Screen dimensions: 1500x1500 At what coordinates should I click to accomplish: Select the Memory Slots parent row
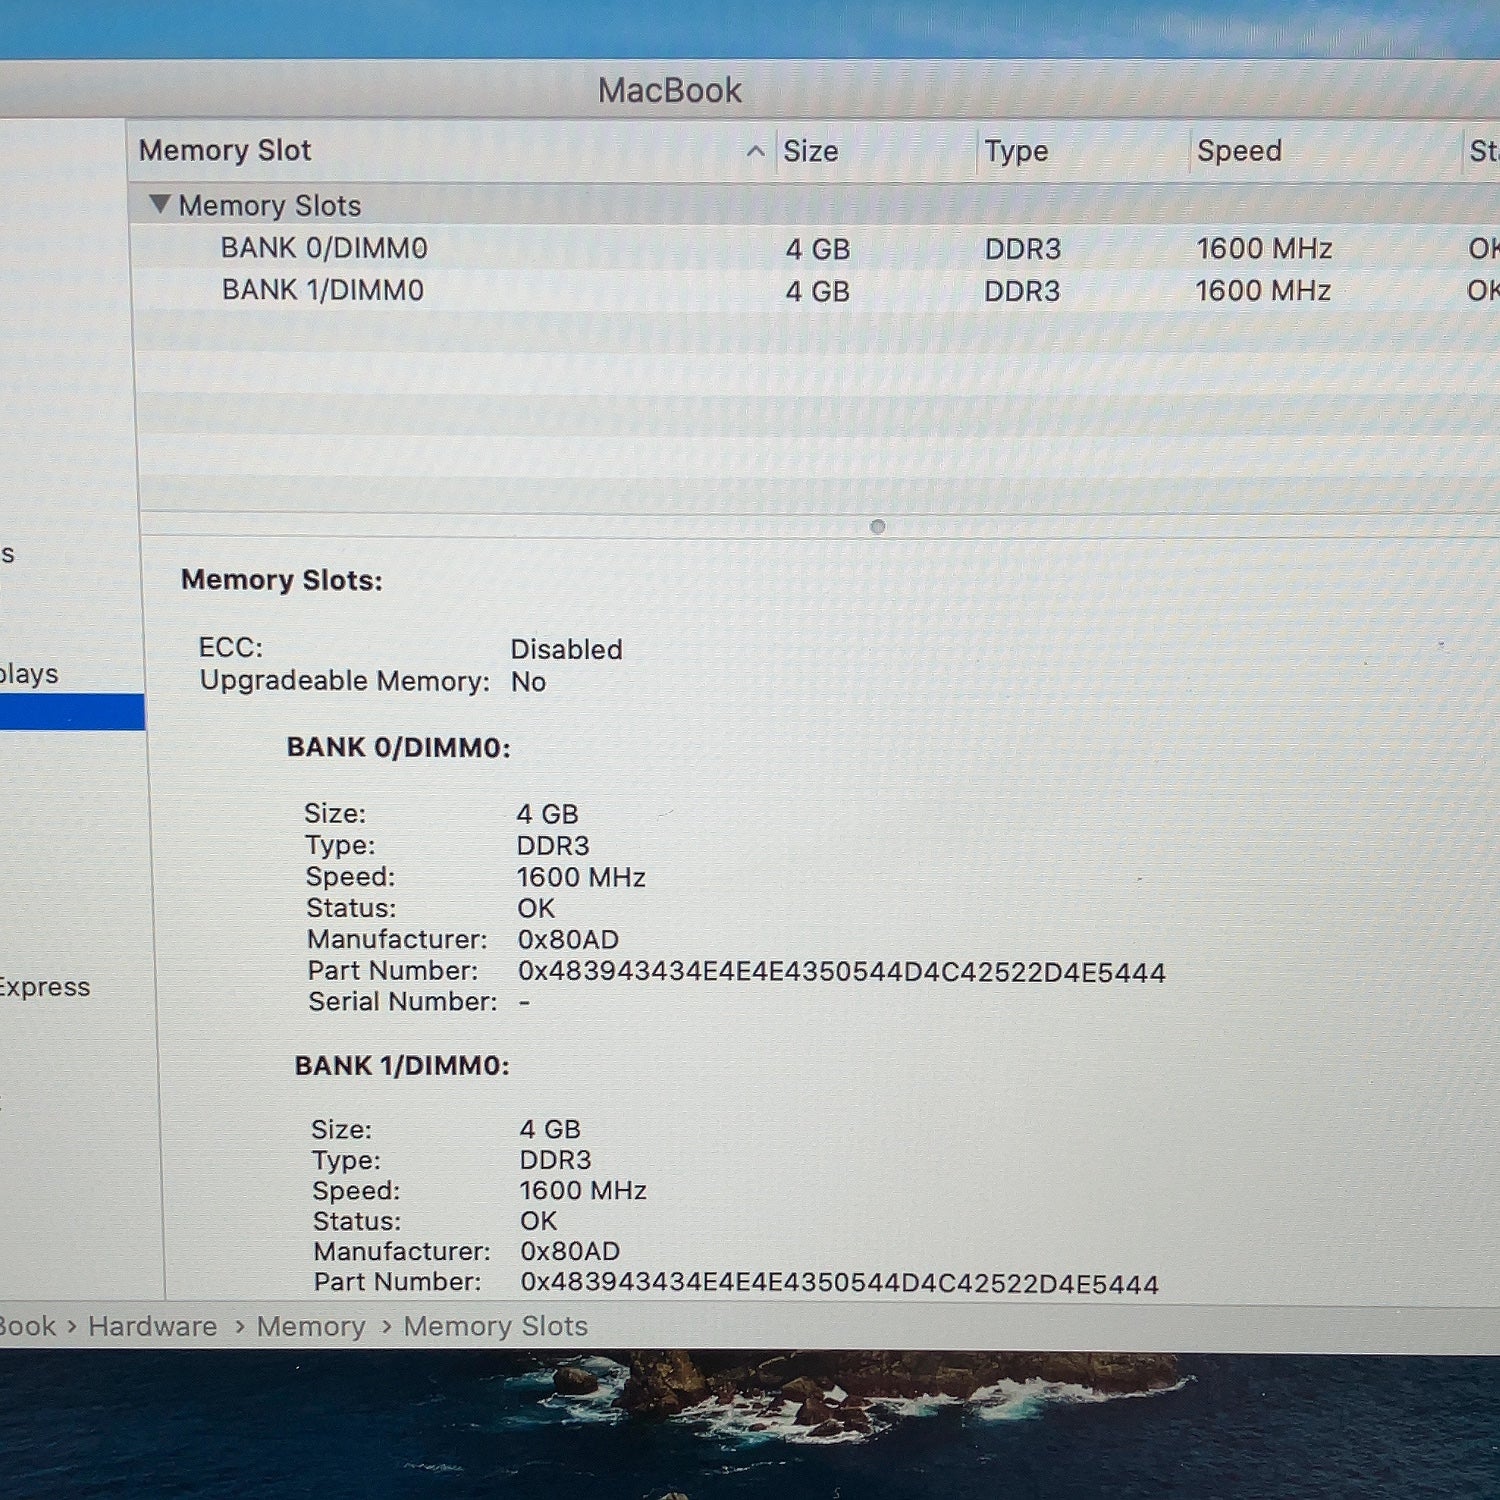(x=815, y=205)
